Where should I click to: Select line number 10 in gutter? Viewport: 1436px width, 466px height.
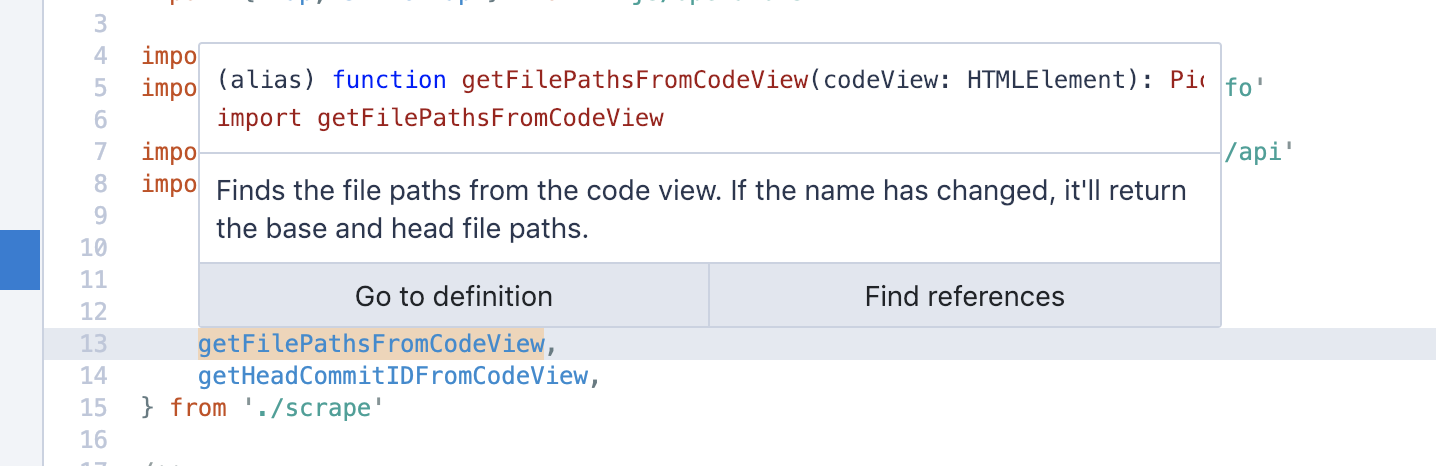pos(93,247)
